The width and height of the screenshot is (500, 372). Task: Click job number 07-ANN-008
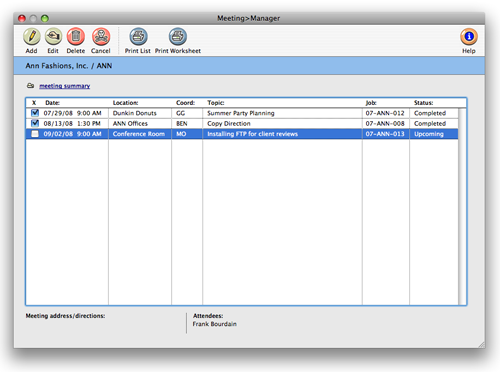pyautogui.click(x=385, y=124)
